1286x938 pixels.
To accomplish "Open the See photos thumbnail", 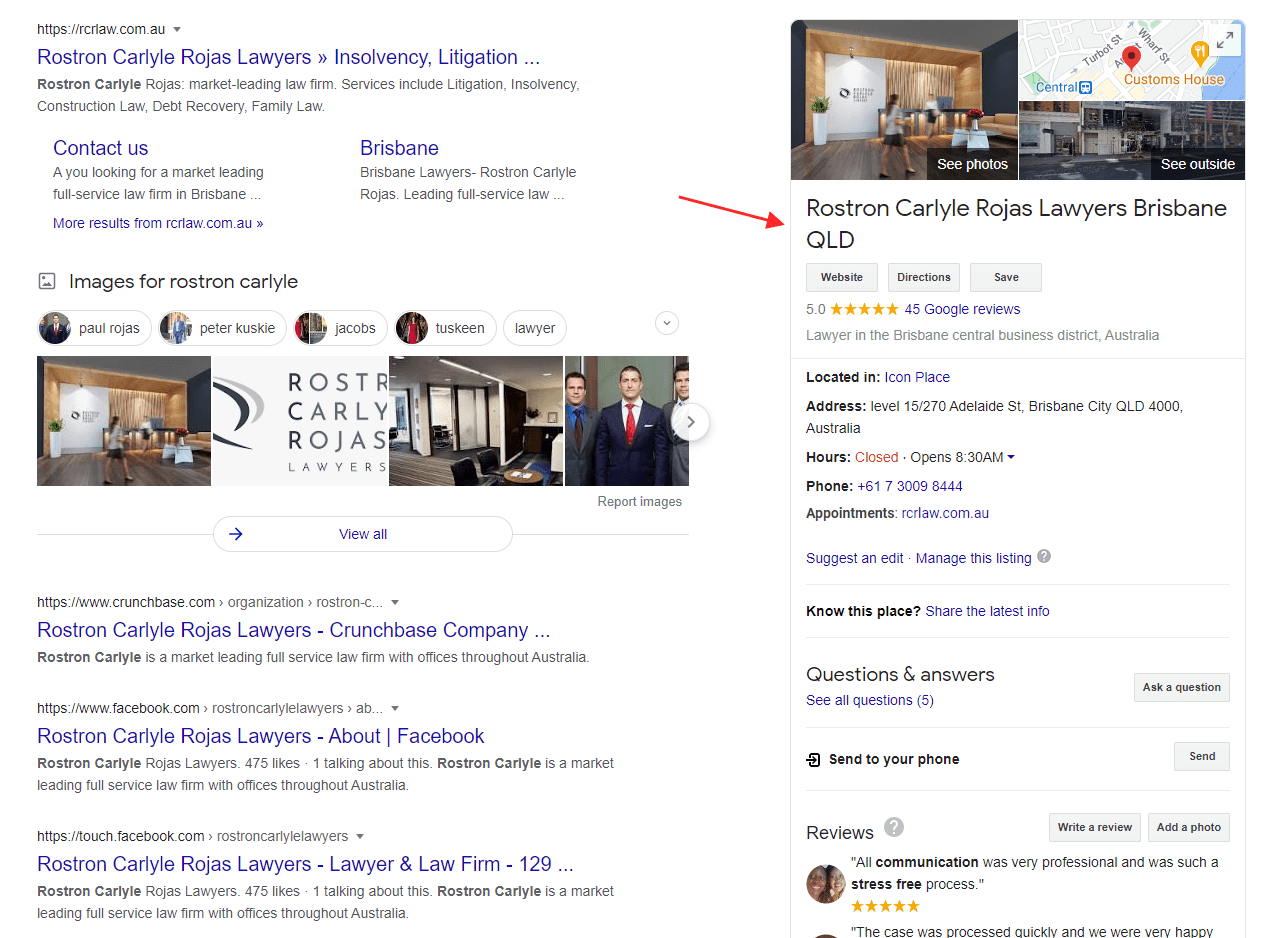I will [904, 100].
